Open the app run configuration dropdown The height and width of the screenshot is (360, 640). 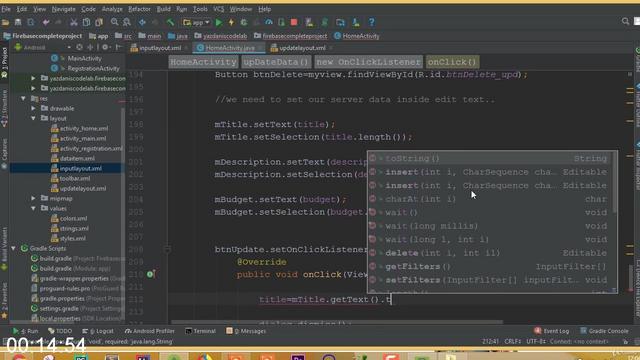(196, 22)
